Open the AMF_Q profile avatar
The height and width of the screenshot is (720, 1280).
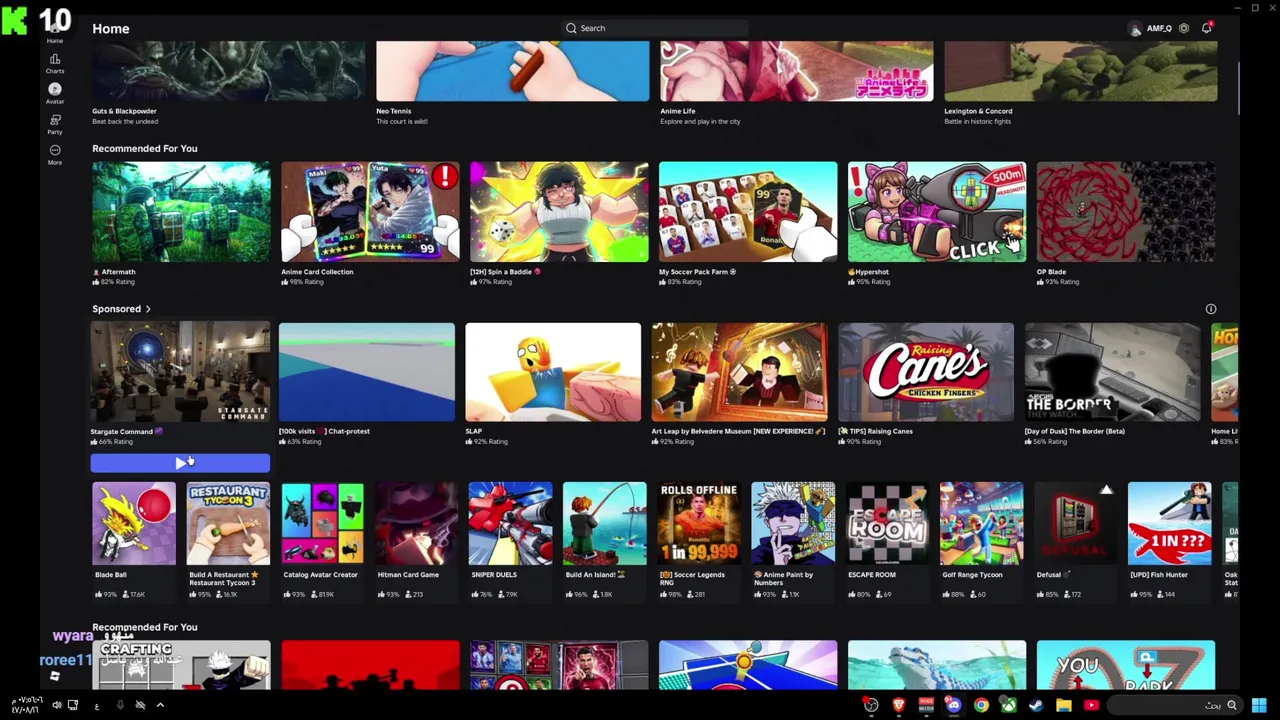pyautogui.click(x=1135, y=28)
